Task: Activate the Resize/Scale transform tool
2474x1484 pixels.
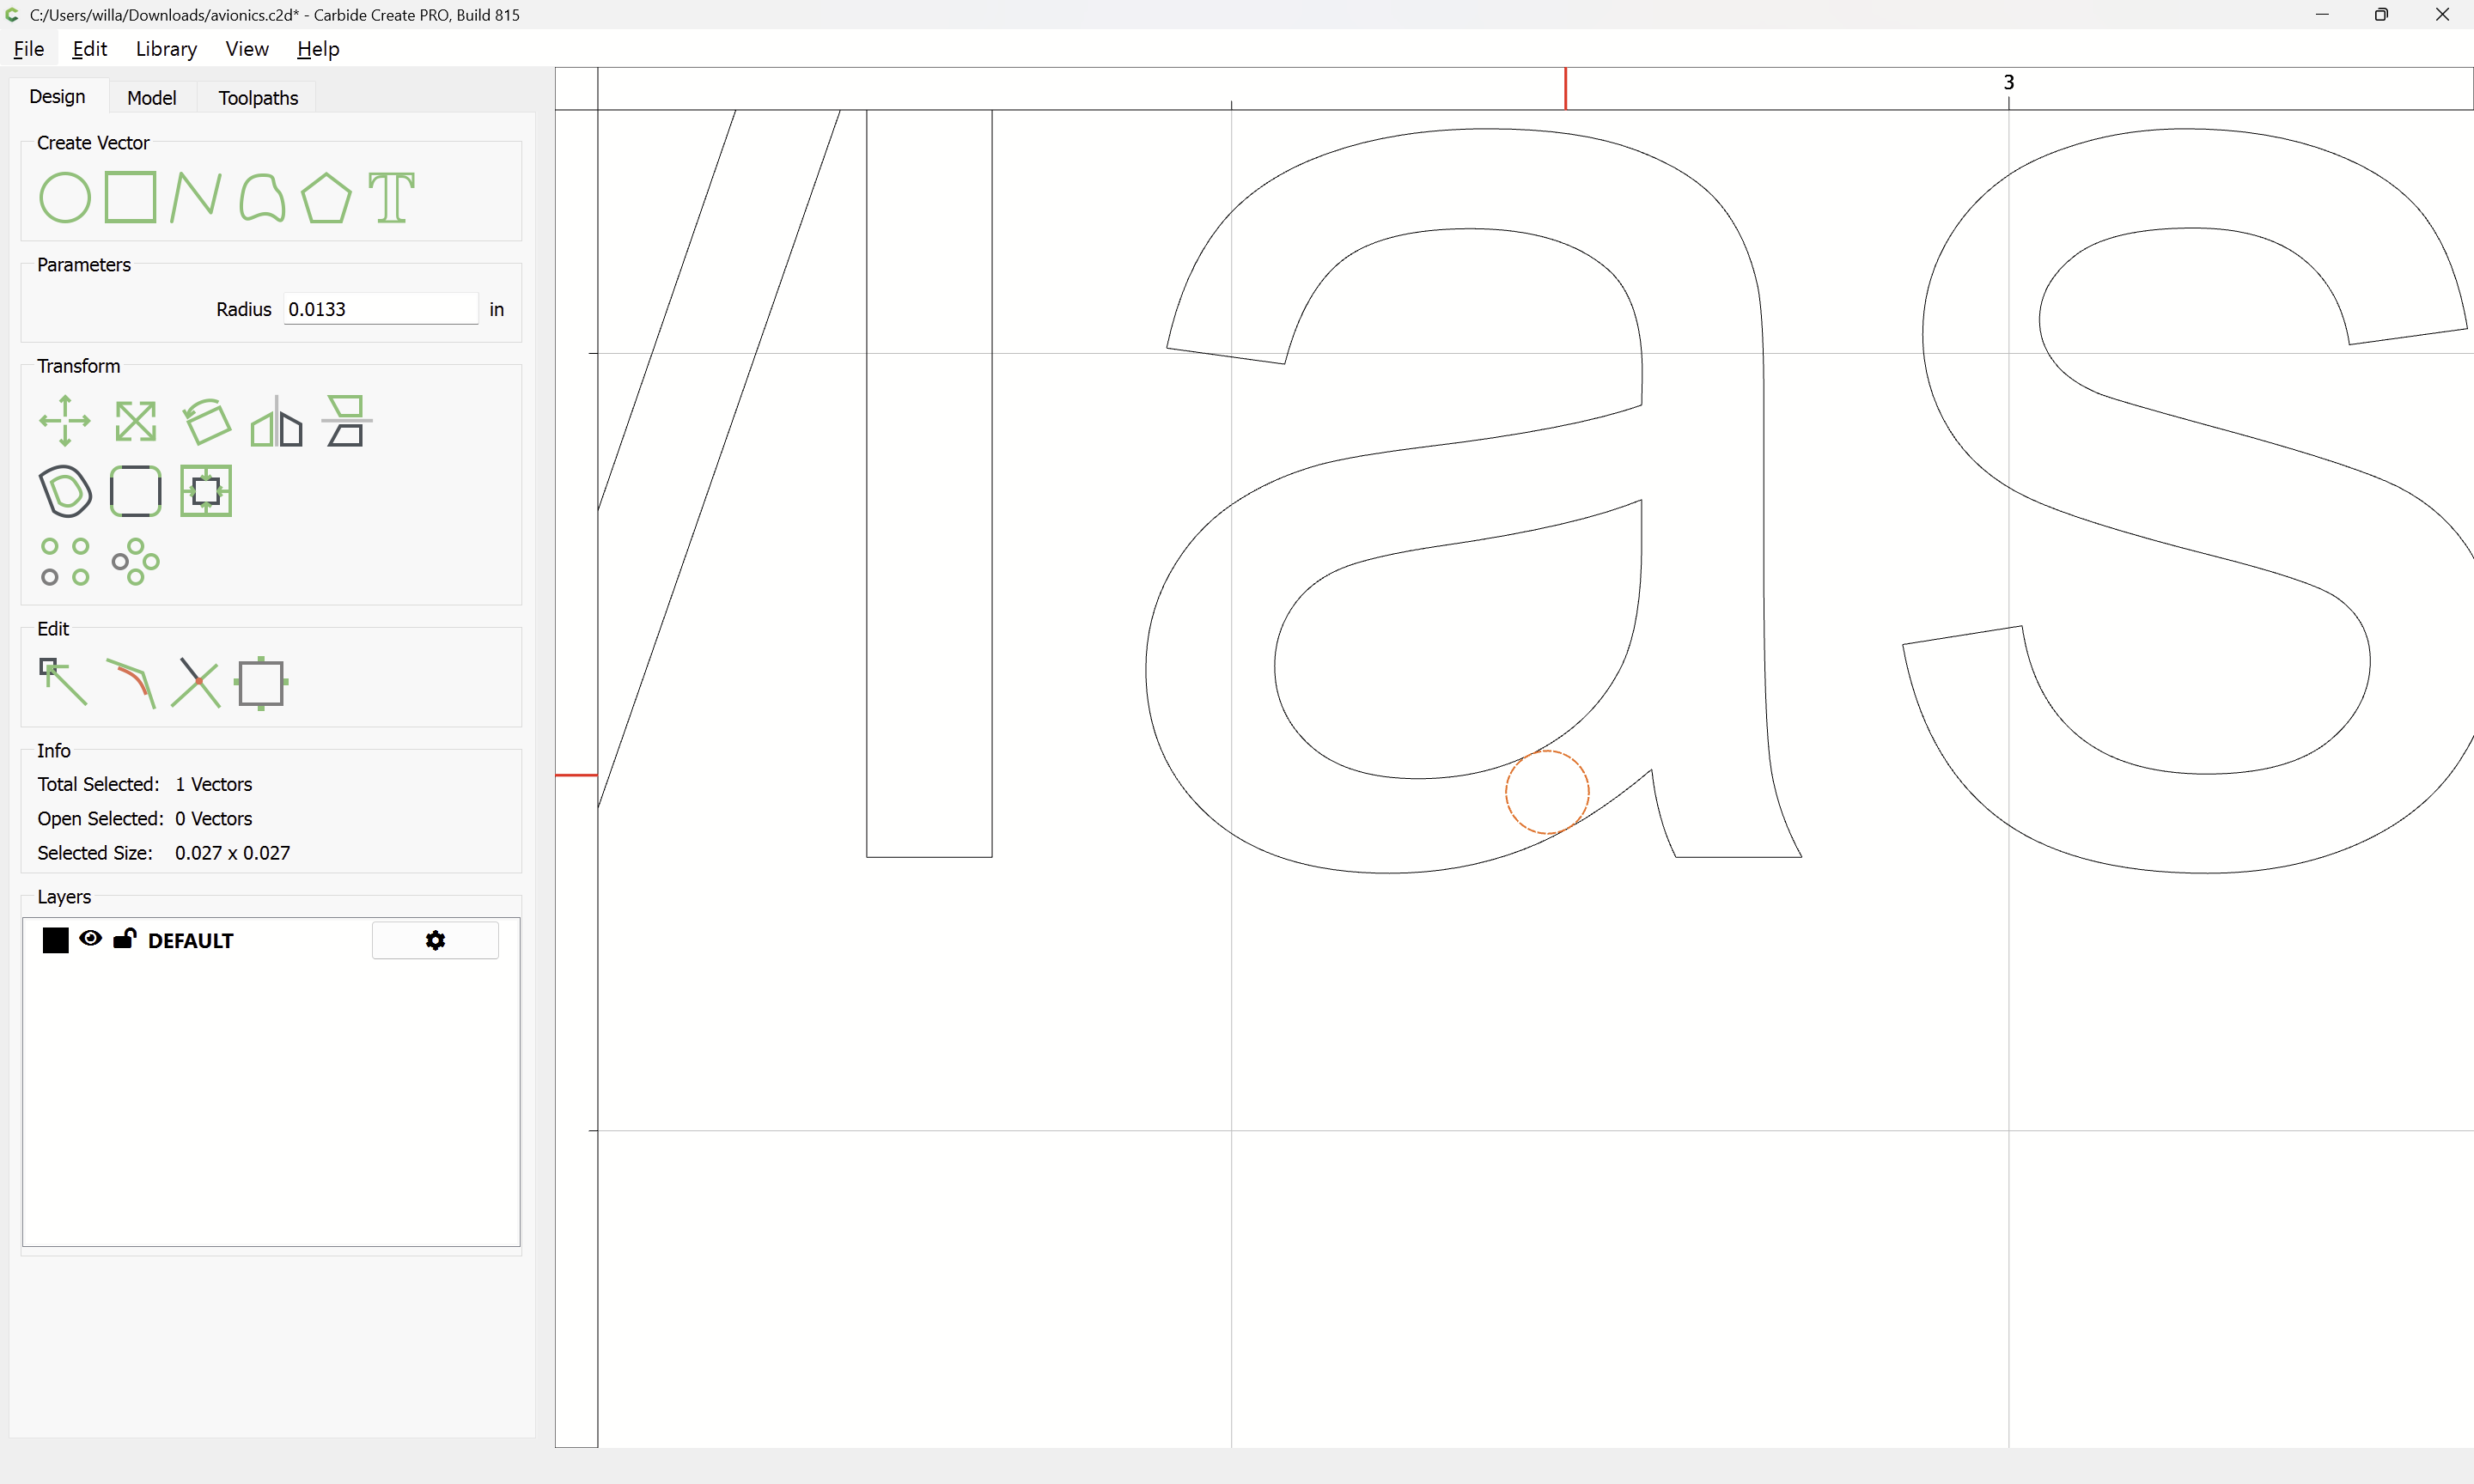Action: [136, 421]
